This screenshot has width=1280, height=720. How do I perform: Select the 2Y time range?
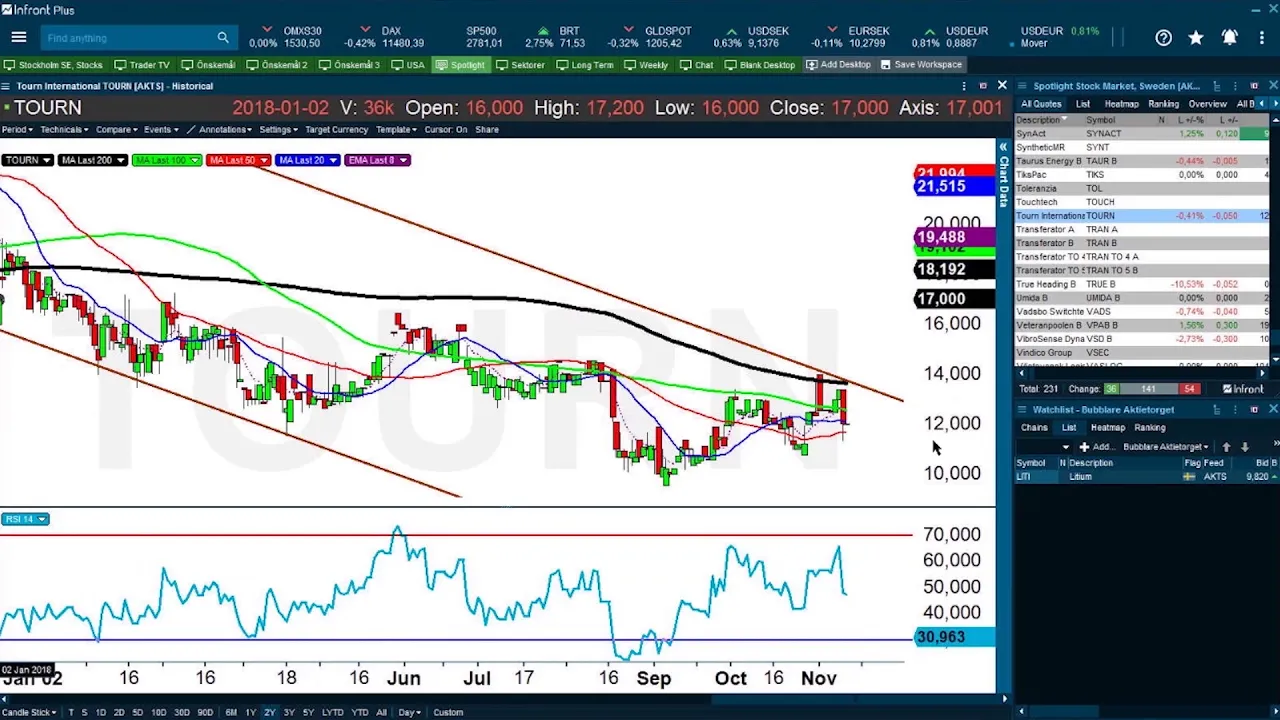tap(269, 712)
